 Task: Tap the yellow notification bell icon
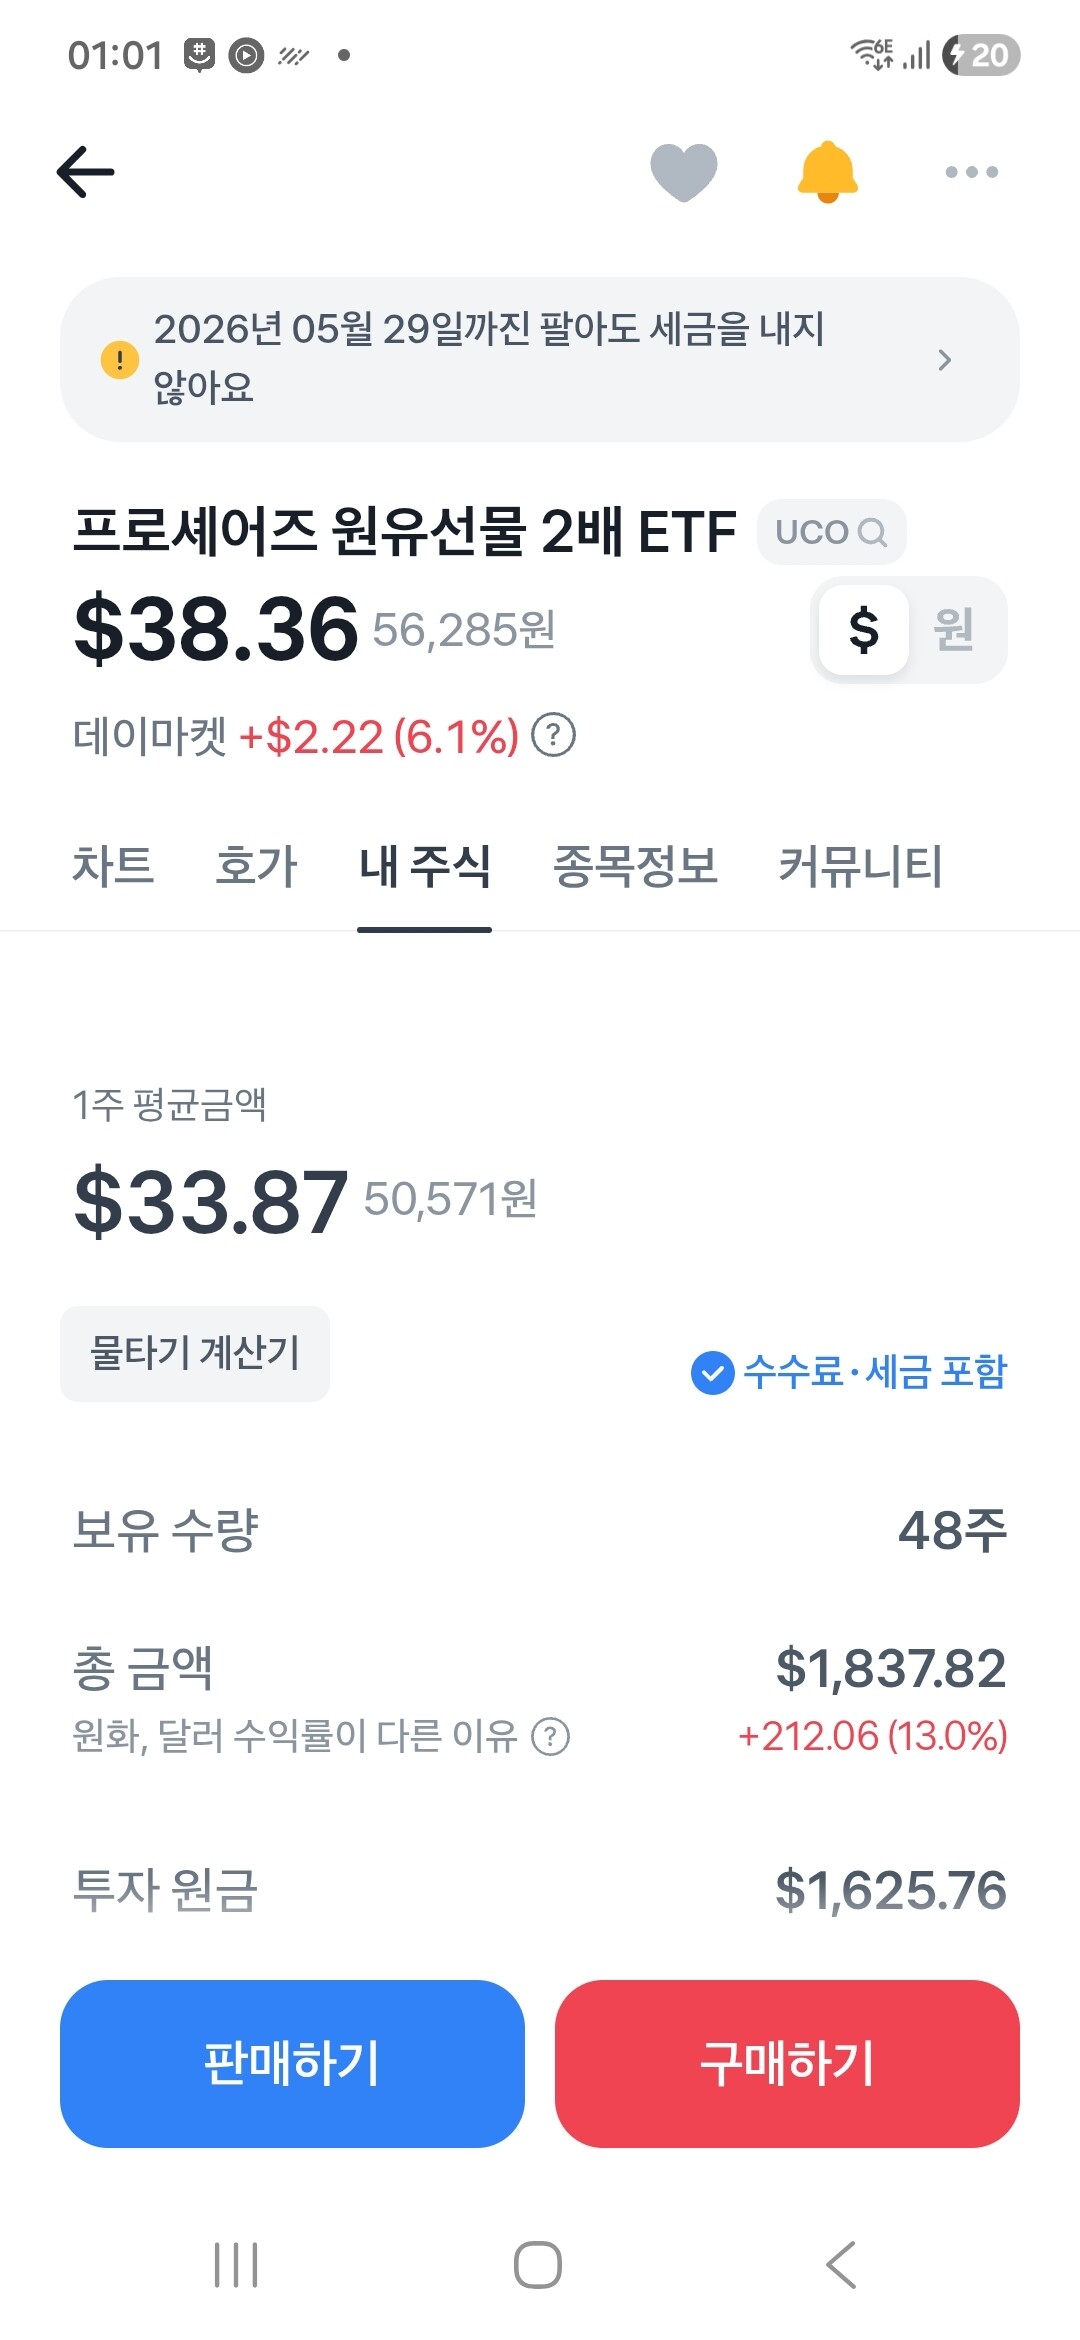pos(827,172)
